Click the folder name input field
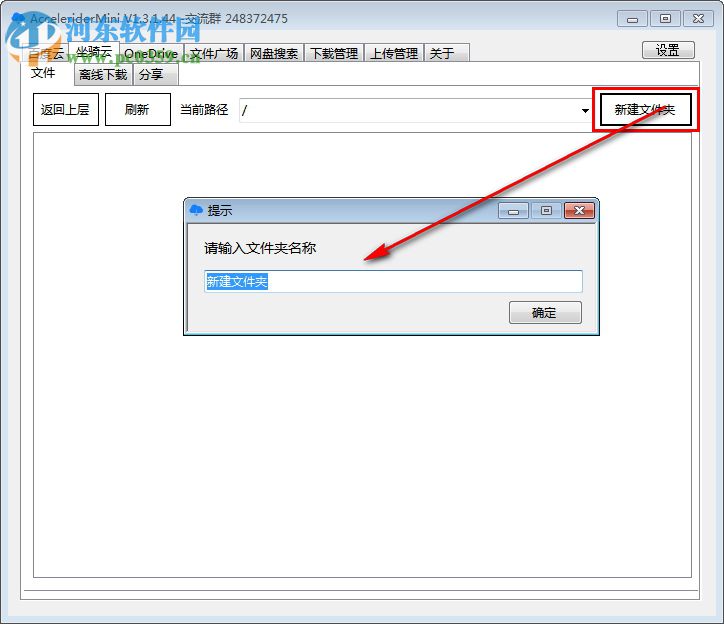The width and height of the screenshot is (724, 624). pyautogui.click(x=393, y=281)
